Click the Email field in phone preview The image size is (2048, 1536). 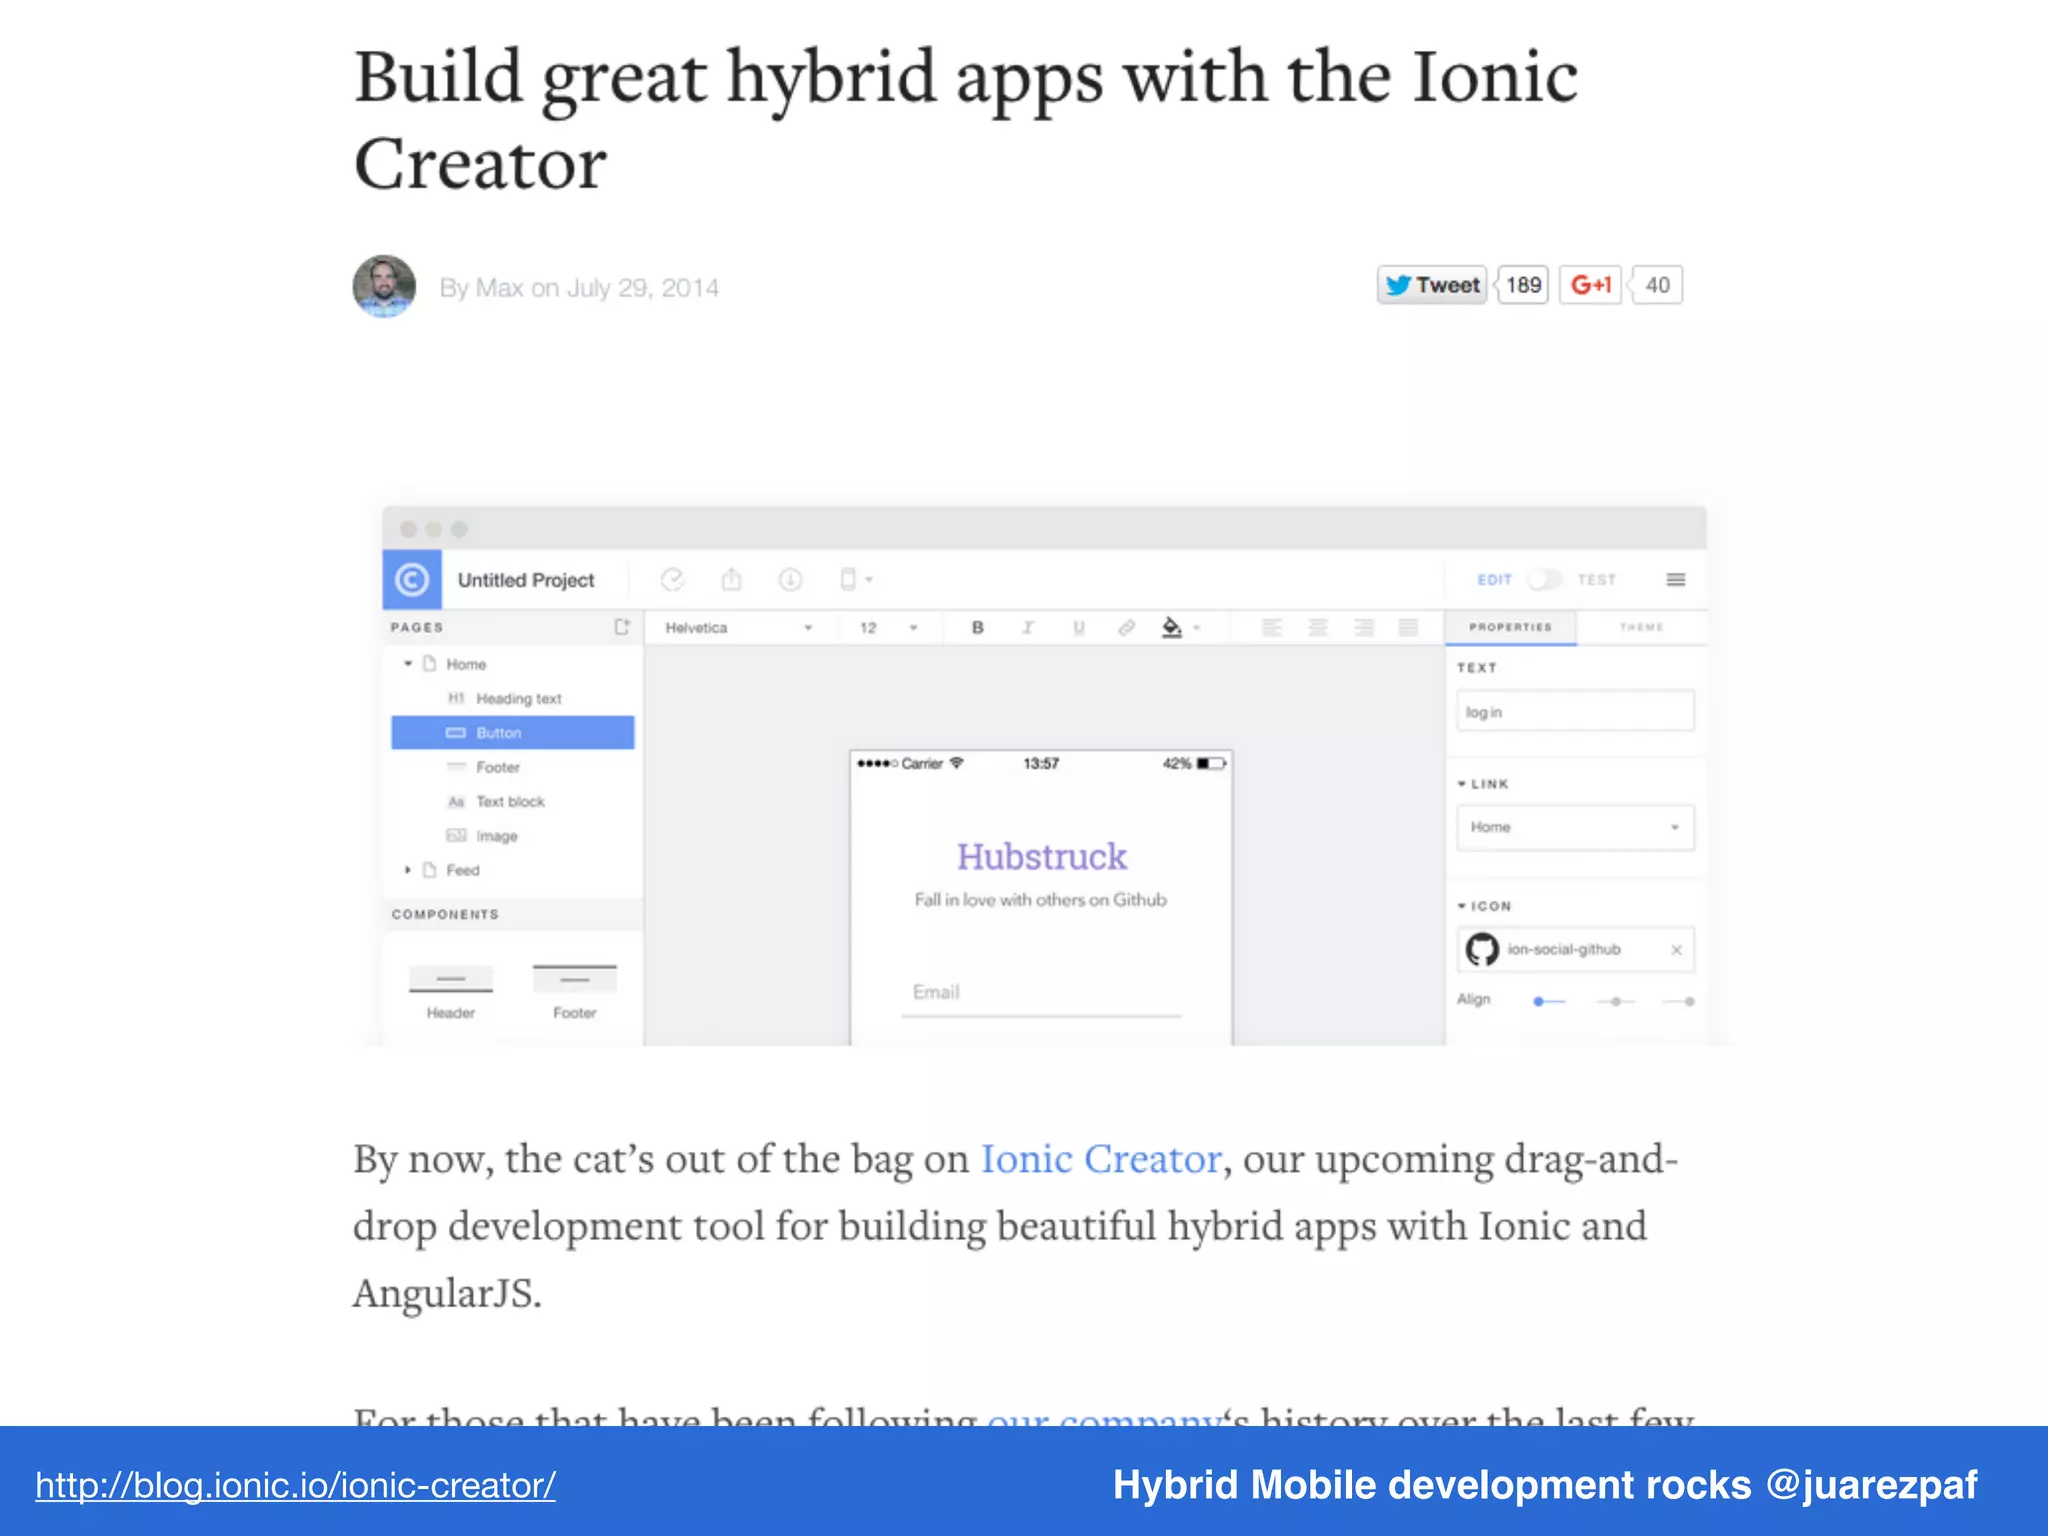click(1041, 994)
